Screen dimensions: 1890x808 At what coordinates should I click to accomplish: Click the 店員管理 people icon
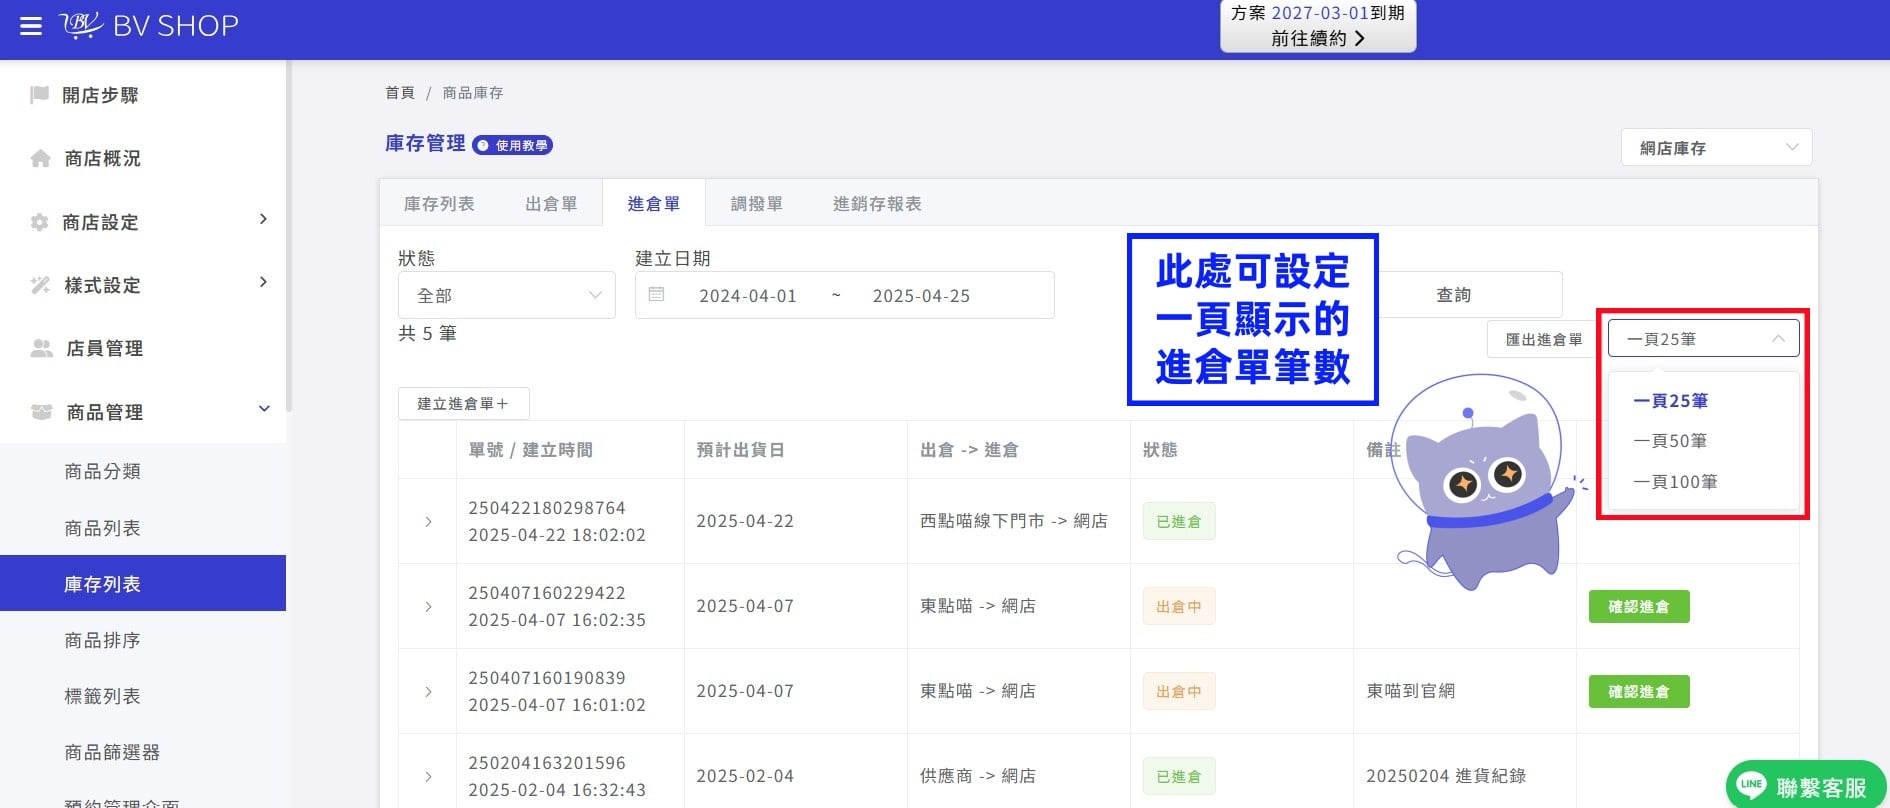point(41,348)
